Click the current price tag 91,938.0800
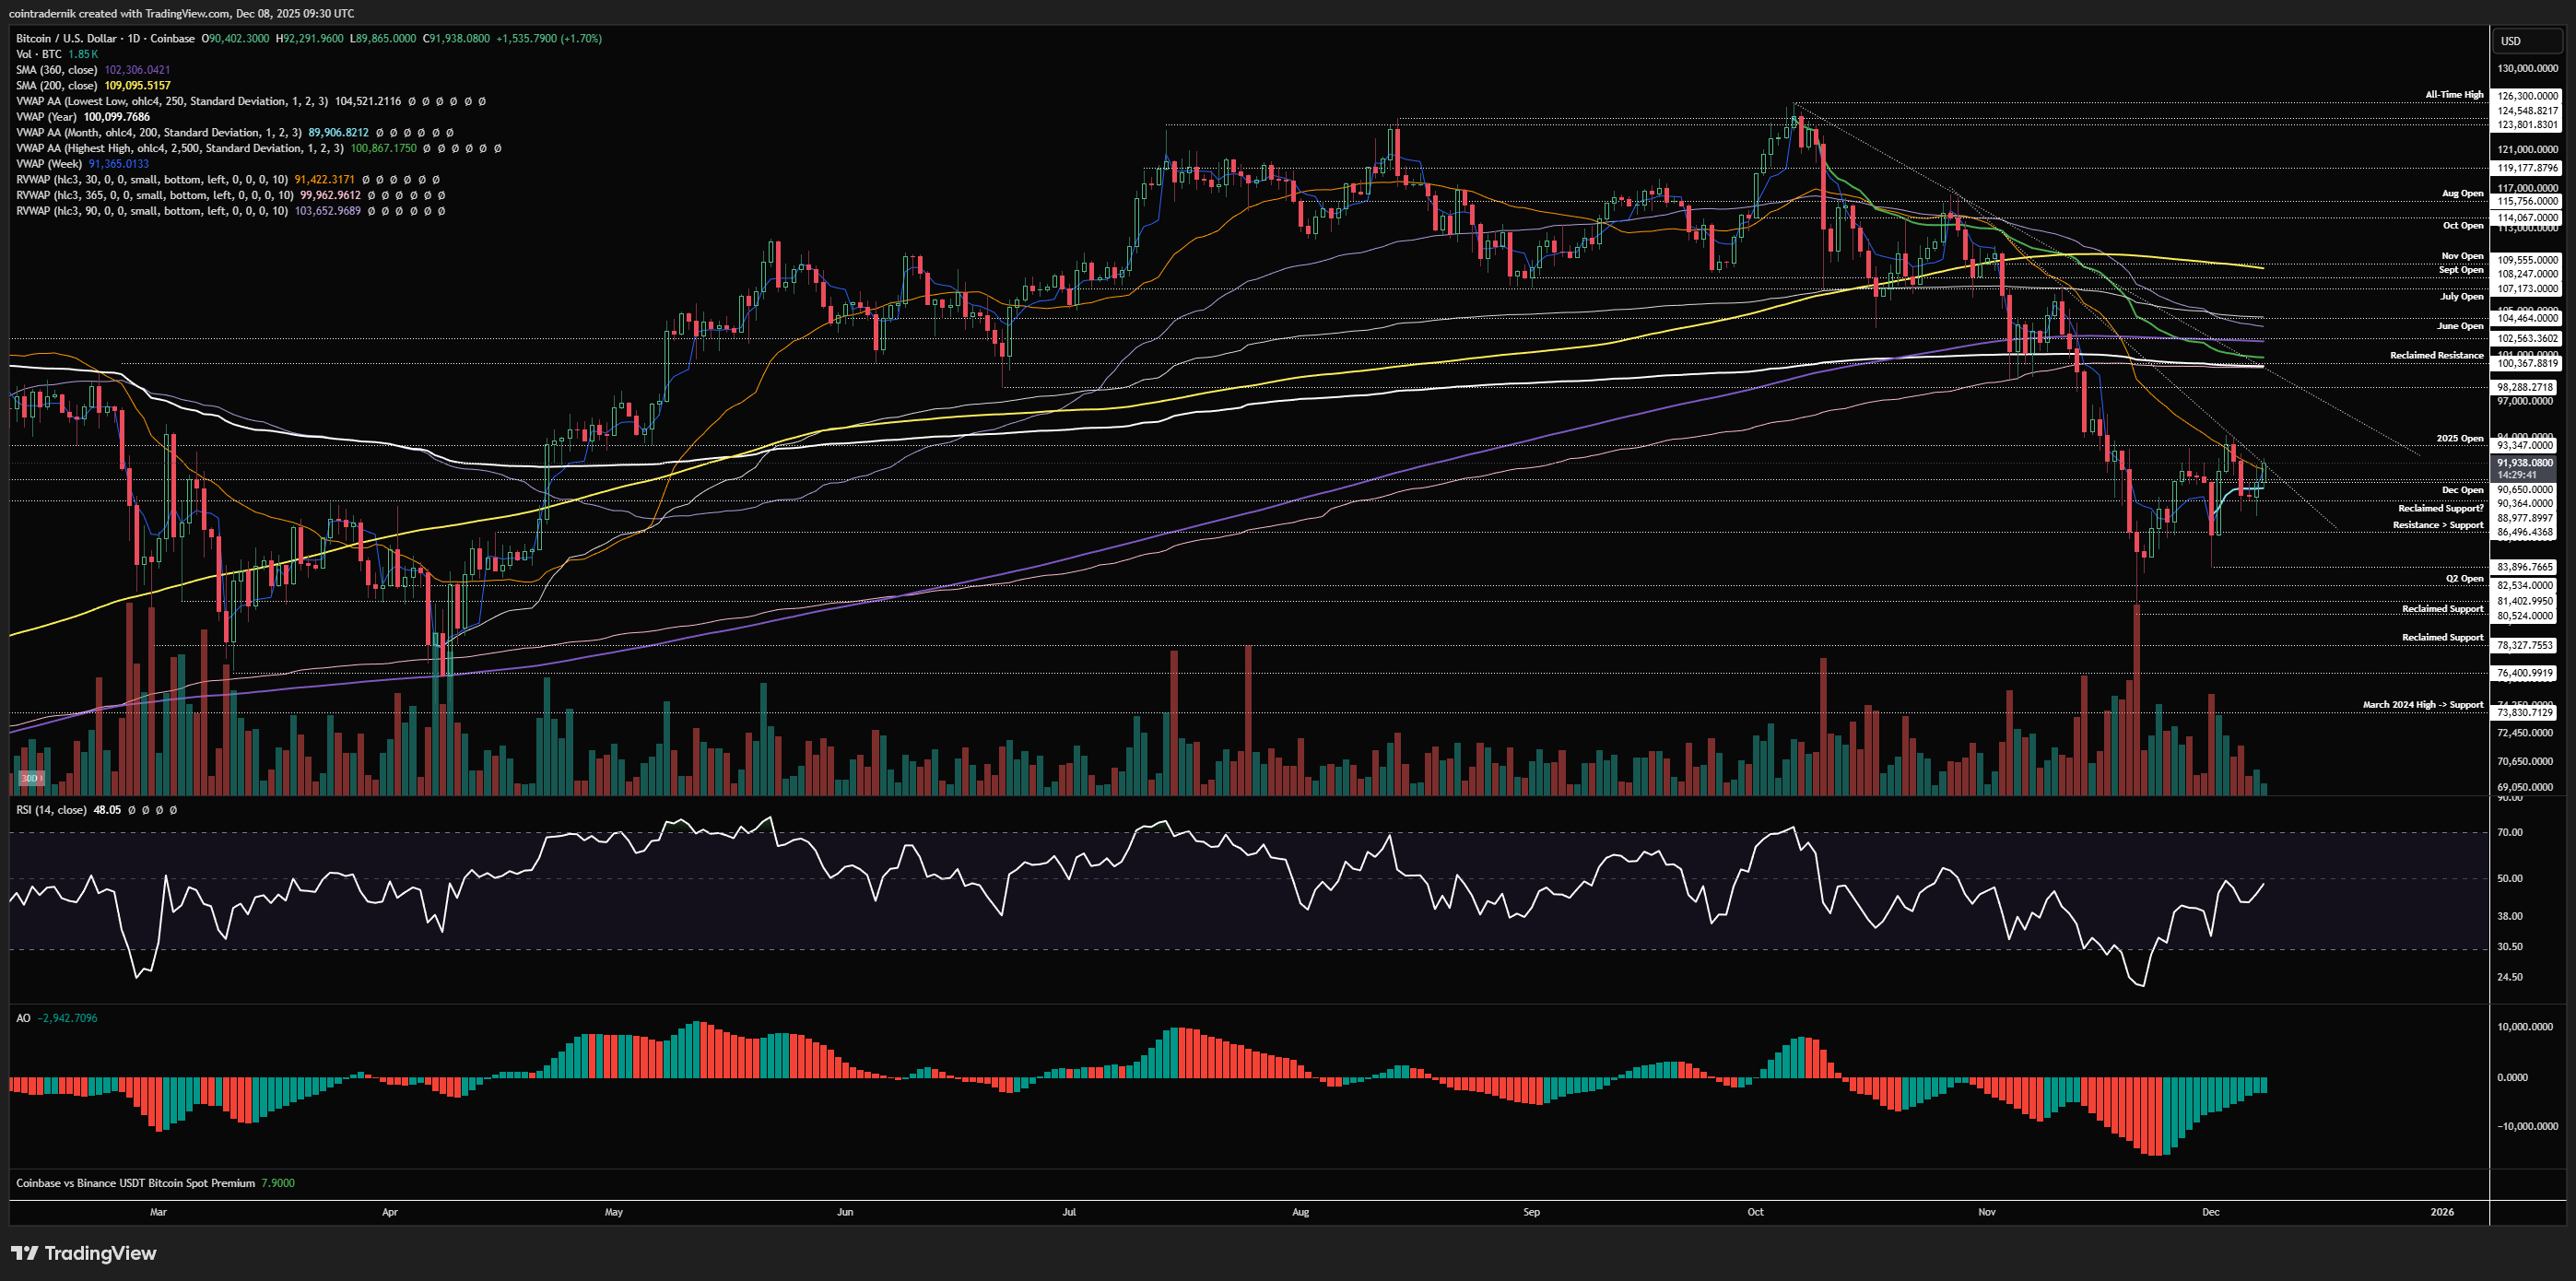Image resolution: width=2576 pixels, height=1281 pixels. point(2525,463)
